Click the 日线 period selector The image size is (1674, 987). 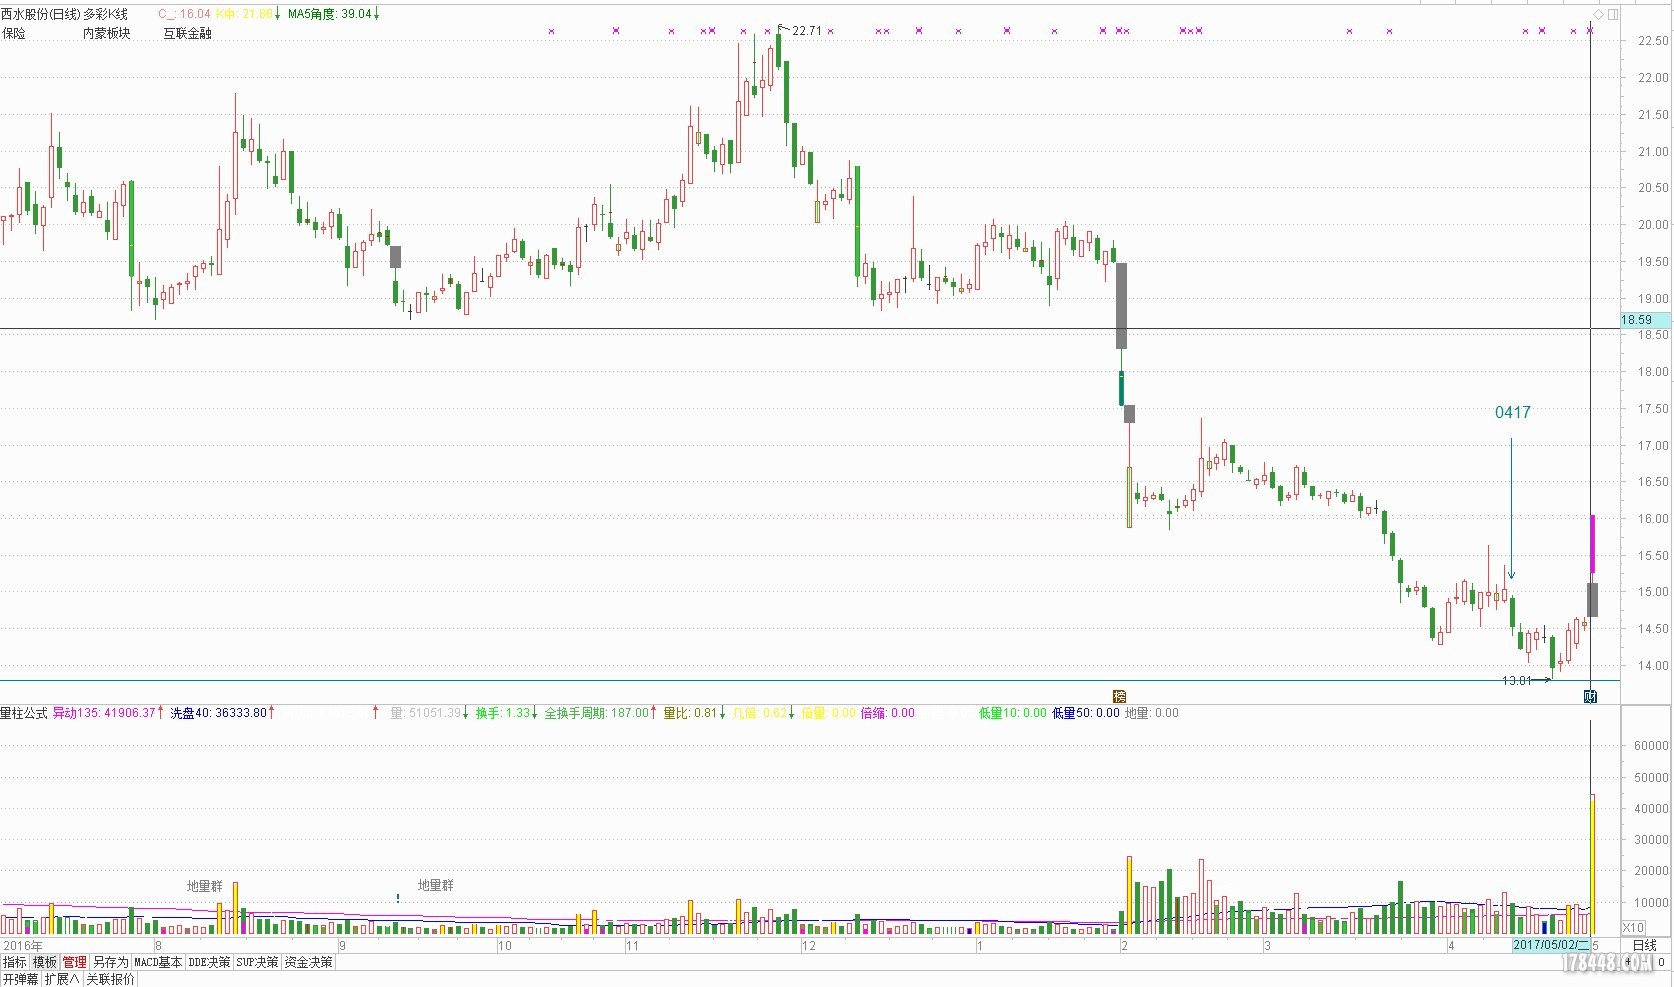[x=1645, y=945]
